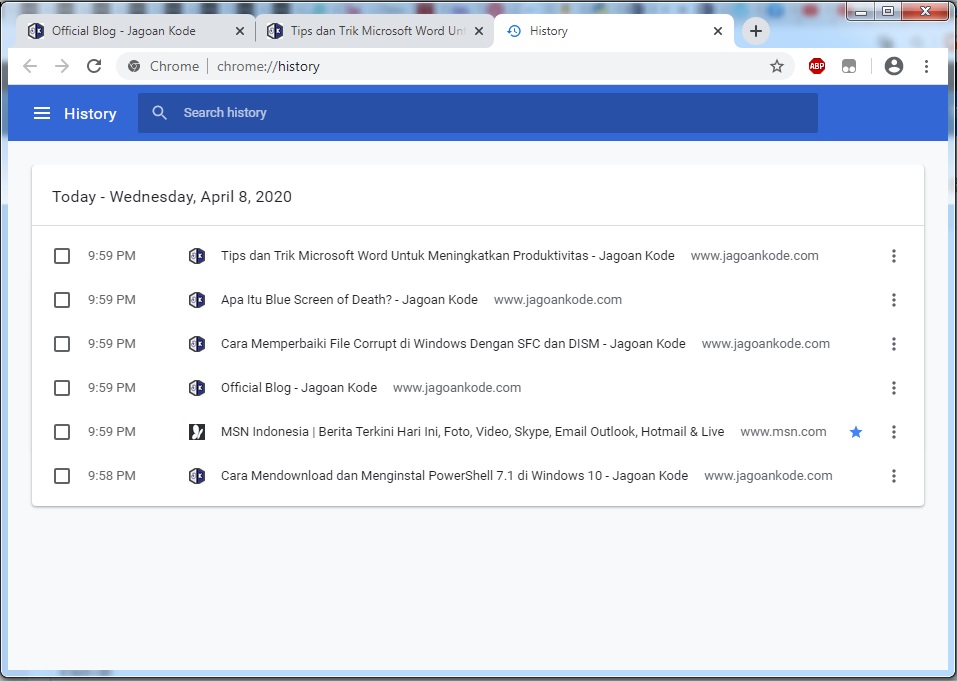Open MSN Indonesia Berita Terkini link
The image size is (957, 681).
(472, 431)
